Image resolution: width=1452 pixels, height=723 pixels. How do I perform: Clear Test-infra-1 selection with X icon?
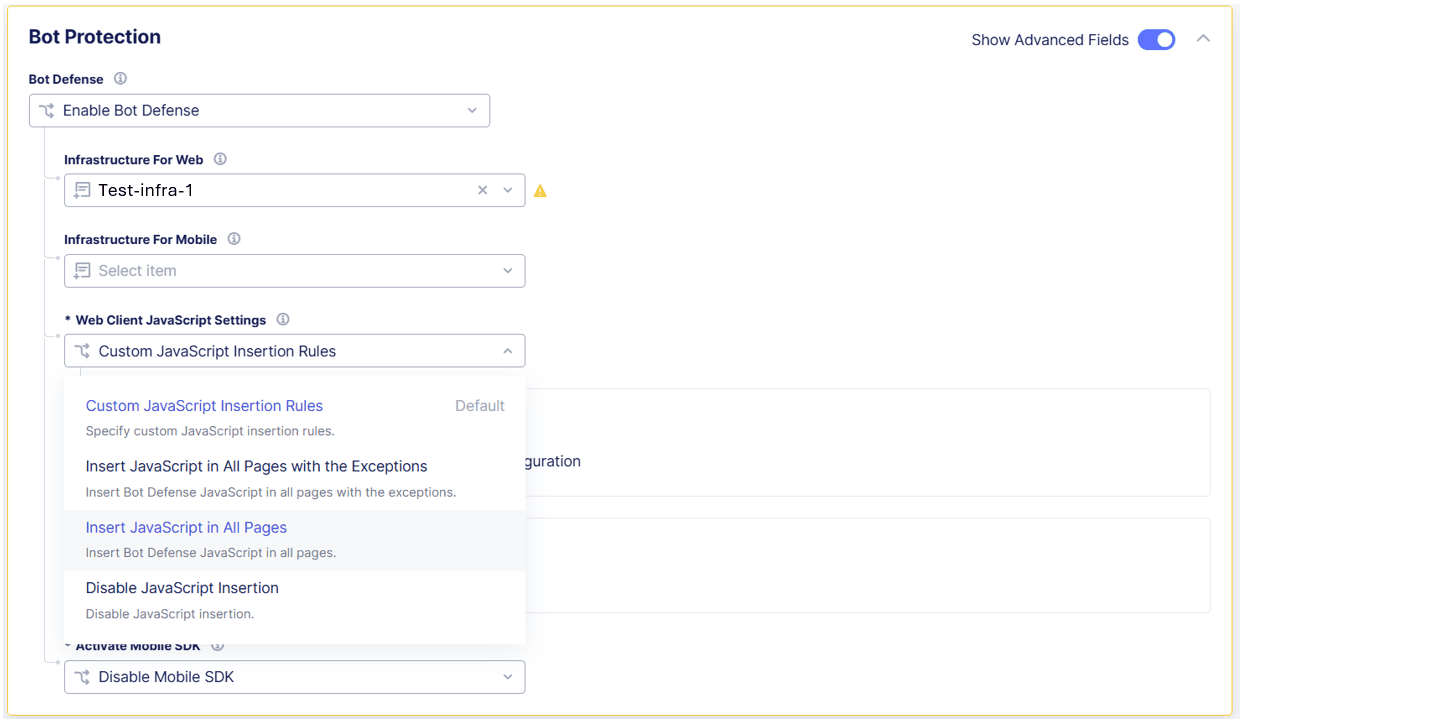(483, 190)
